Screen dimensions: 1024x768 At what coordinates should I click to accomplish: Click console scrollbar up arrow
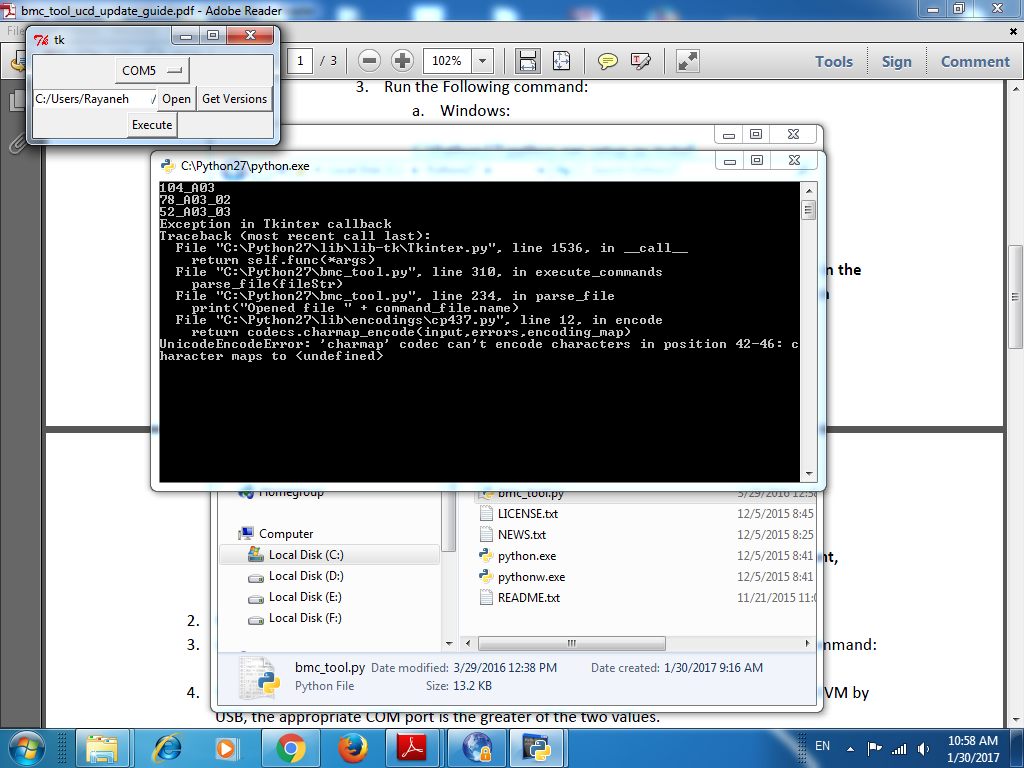pyautogui.click(x=808, y=191)
